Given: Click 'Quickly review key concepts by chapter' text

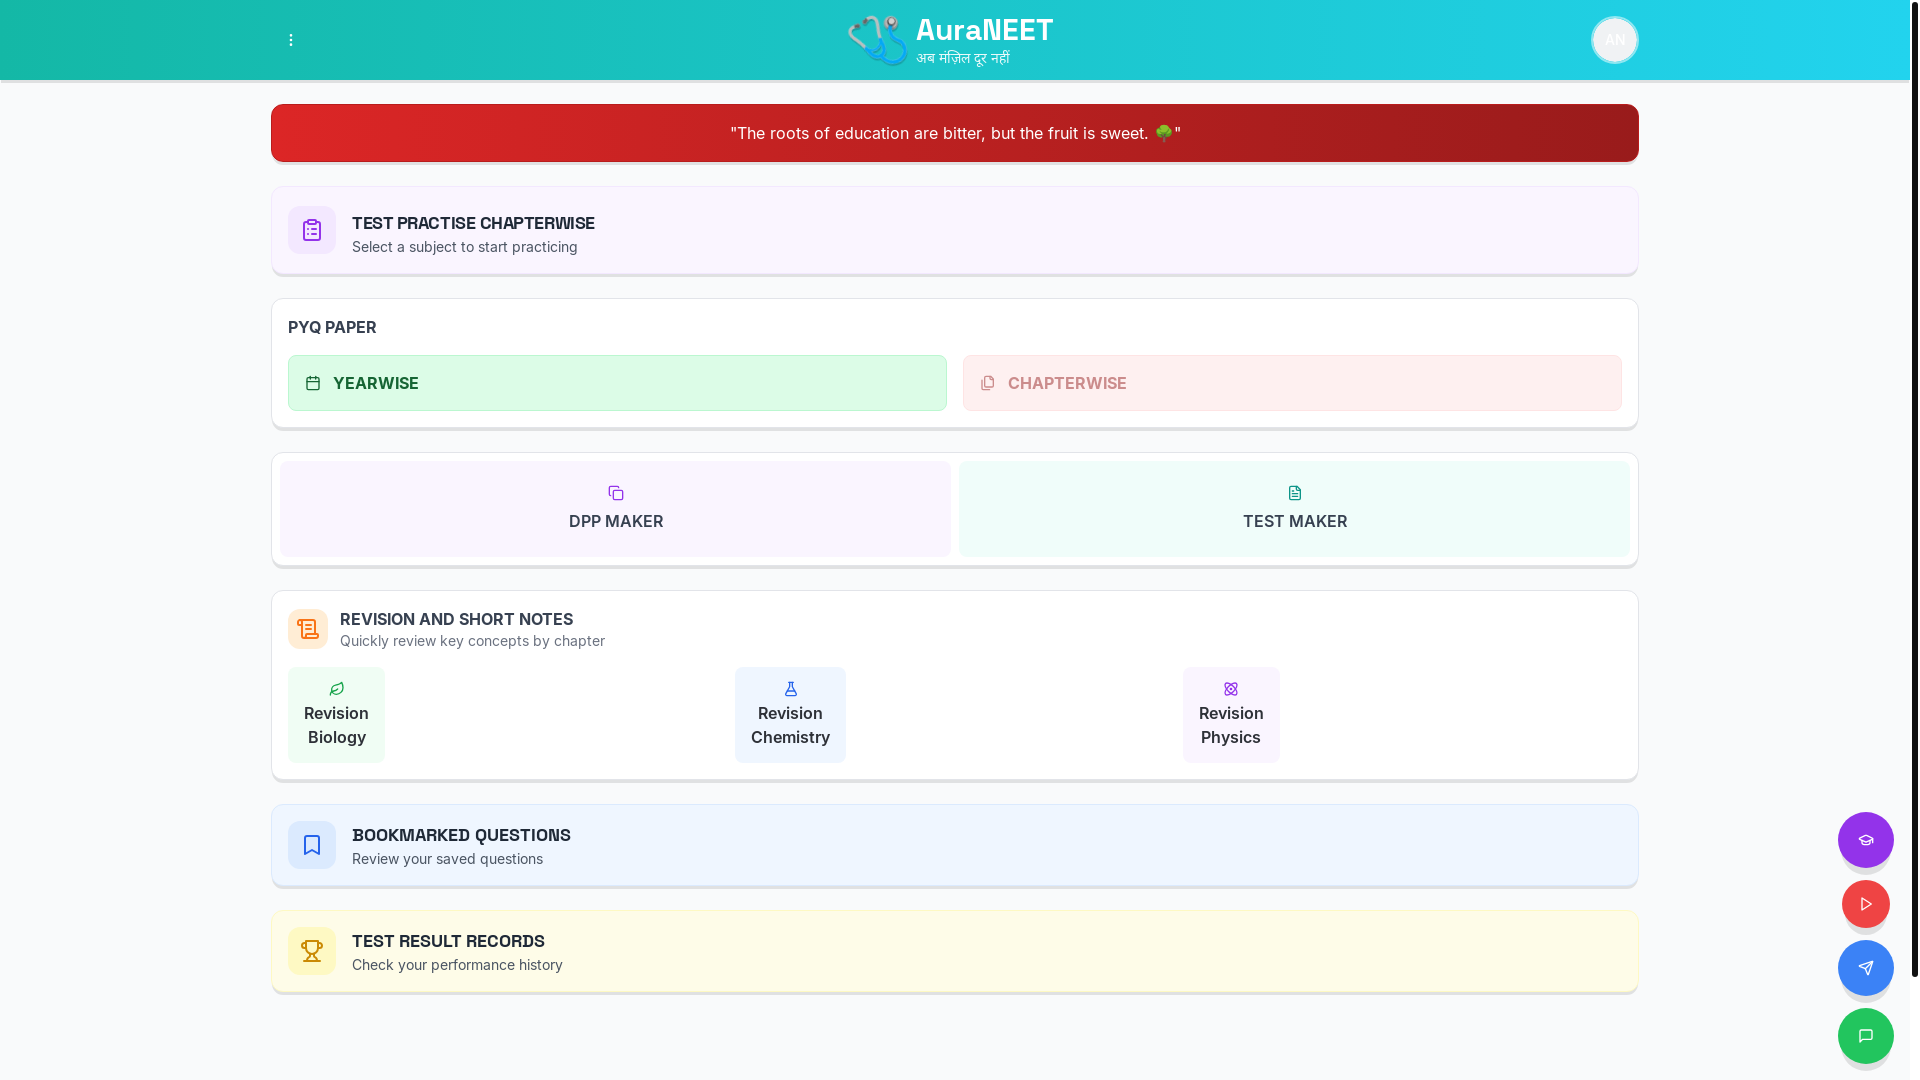Looking at the screenshot, I should coord(472,641).
